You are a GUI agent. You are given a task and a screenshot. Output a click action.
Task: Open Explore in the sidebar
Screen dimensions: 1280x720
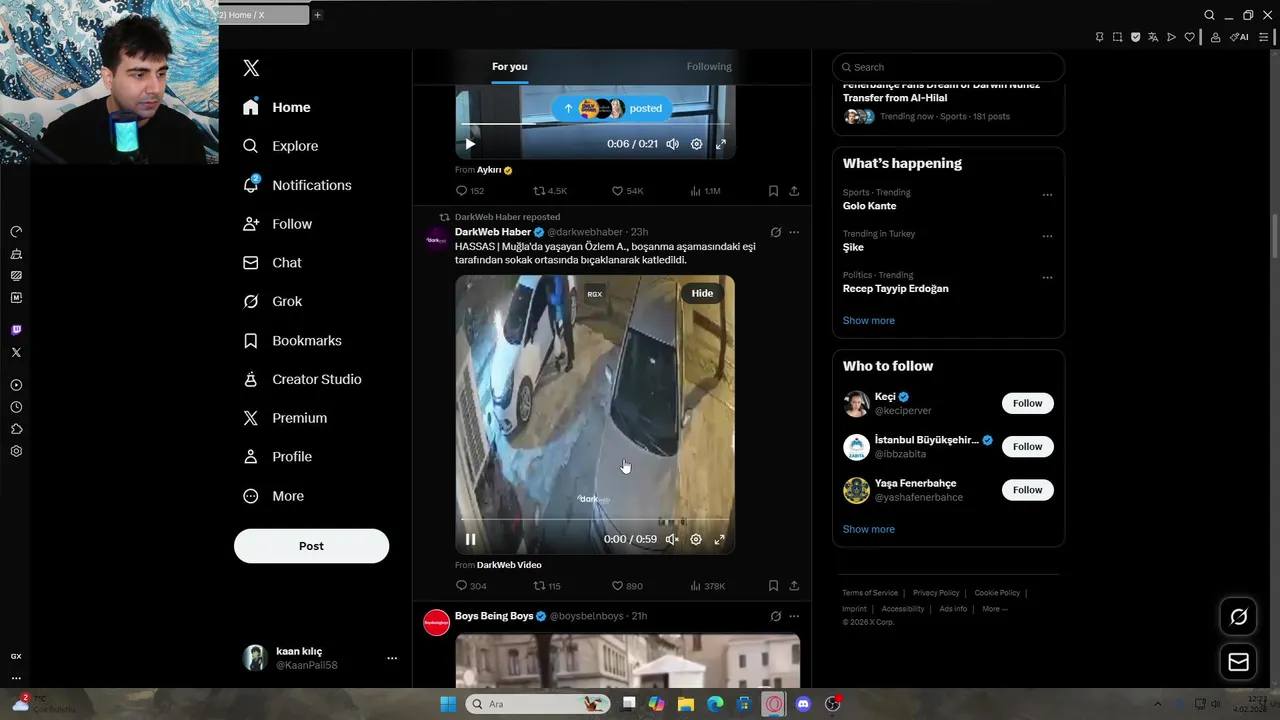coord(281,146)
